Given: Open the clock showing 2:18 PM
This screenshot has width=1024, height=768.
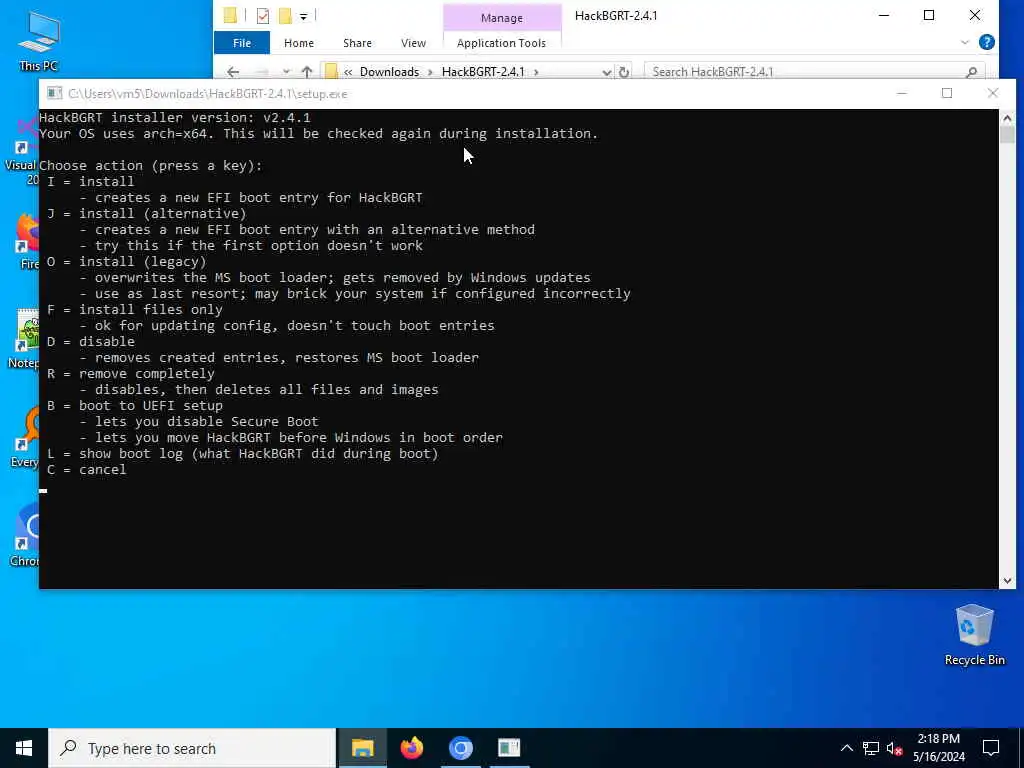Looking at the screenshot, I should click(938, 748).
